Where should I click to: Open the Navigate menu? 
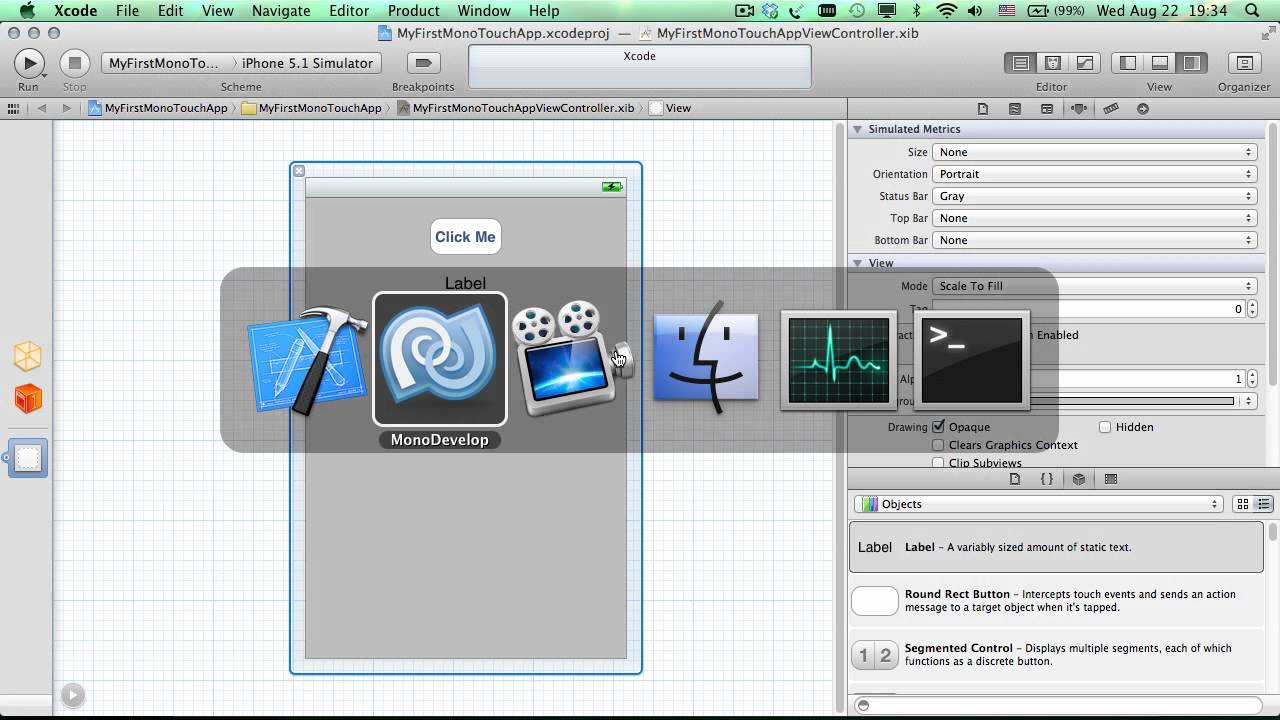pos(281,11)
